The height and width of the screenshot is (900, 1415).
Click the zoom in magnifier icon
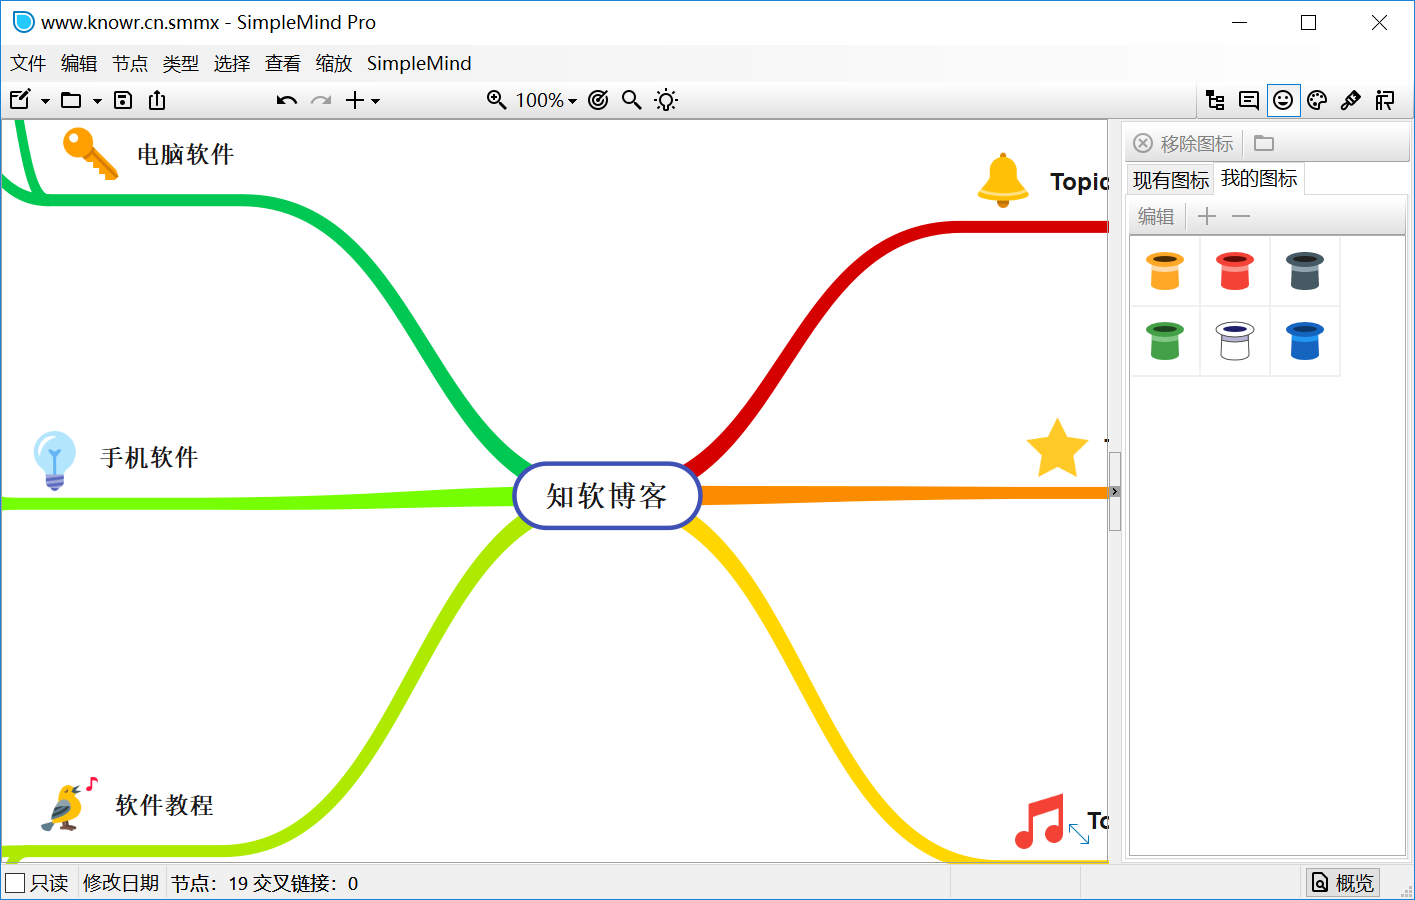click(497, 100)
